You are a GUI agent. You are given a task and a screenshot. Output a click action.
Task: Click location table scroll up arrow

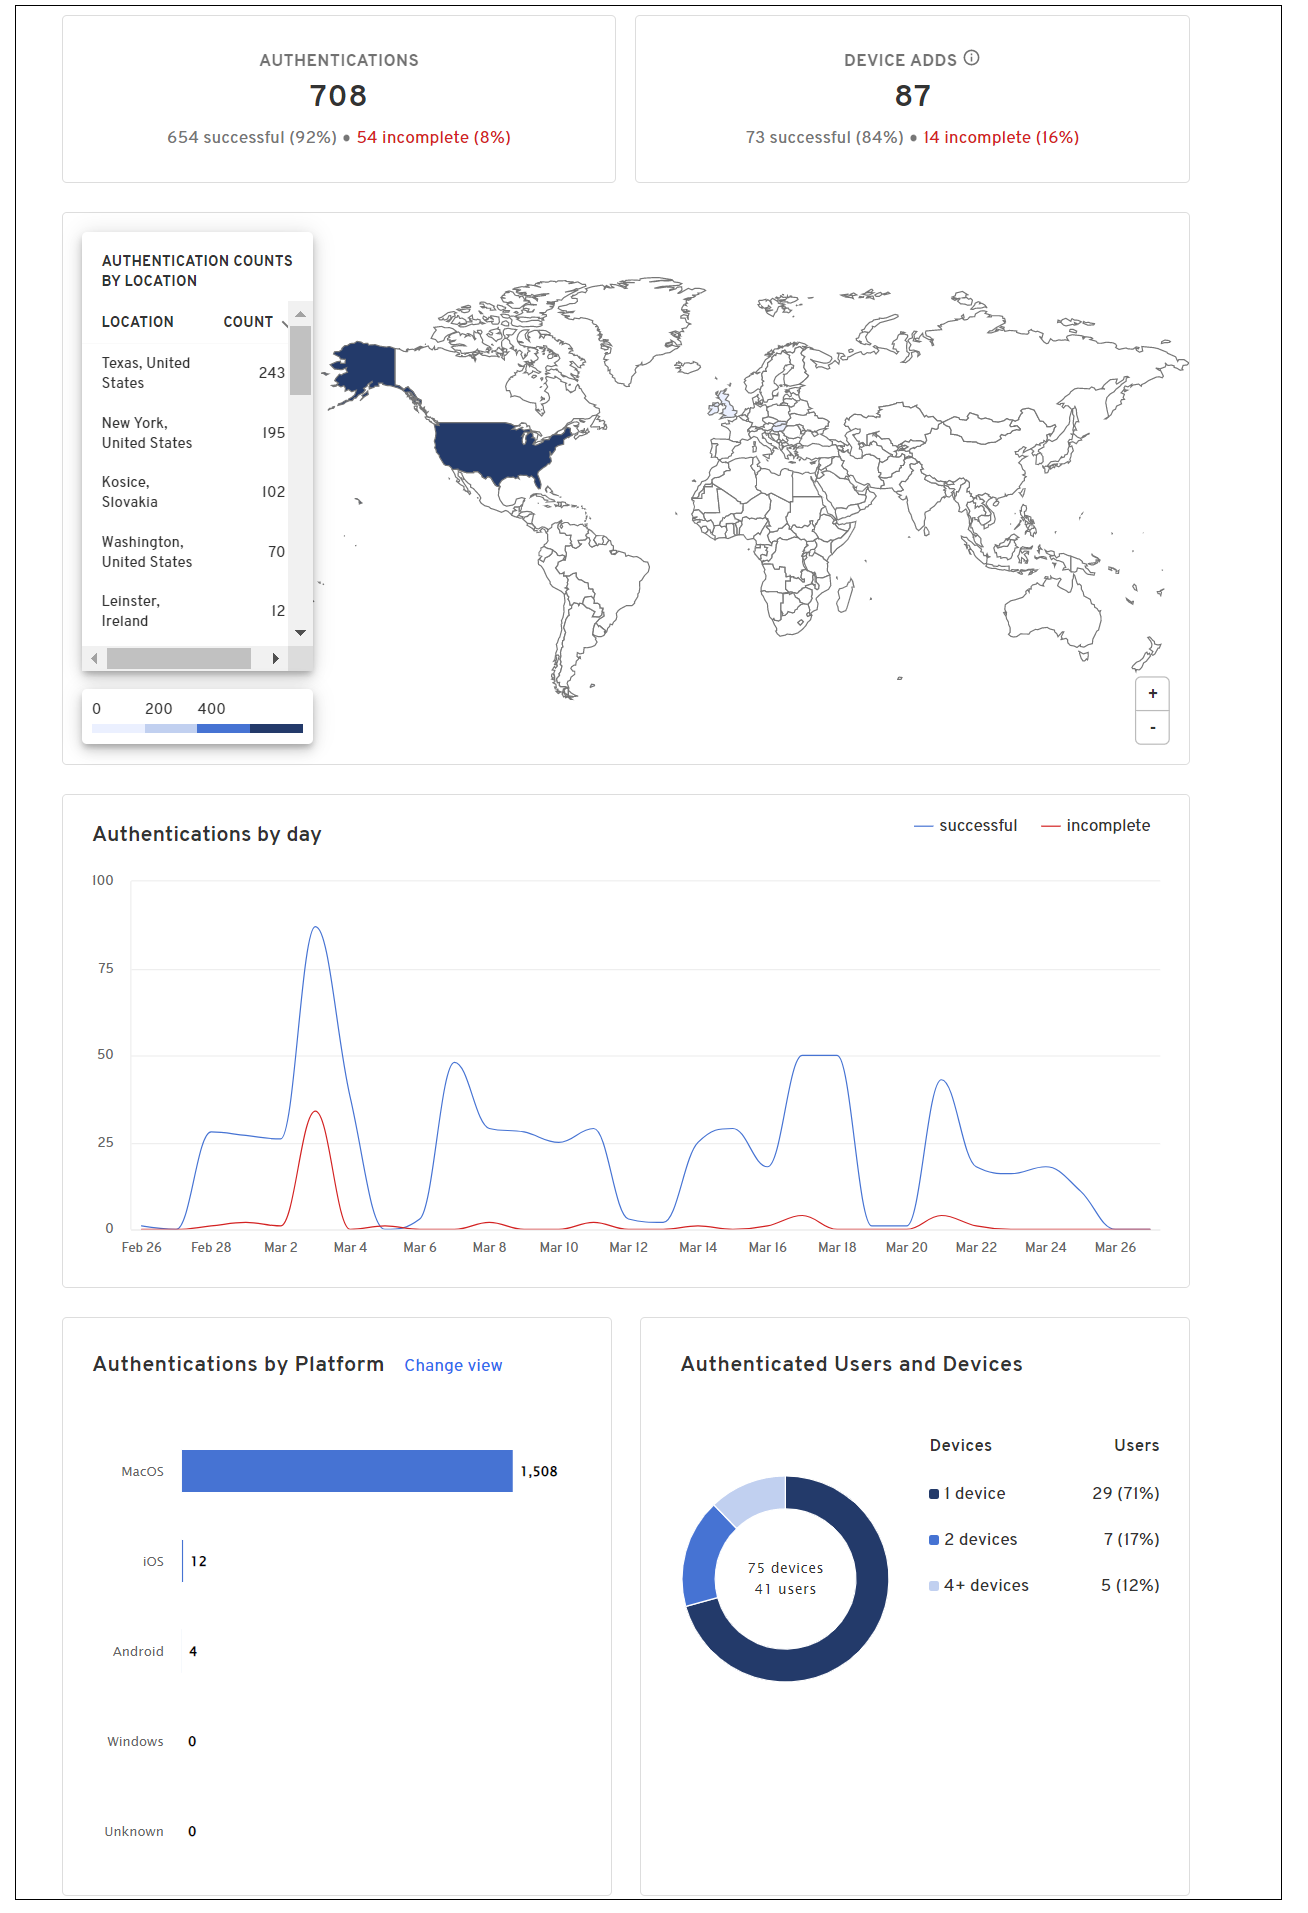[x=300, y=314]
